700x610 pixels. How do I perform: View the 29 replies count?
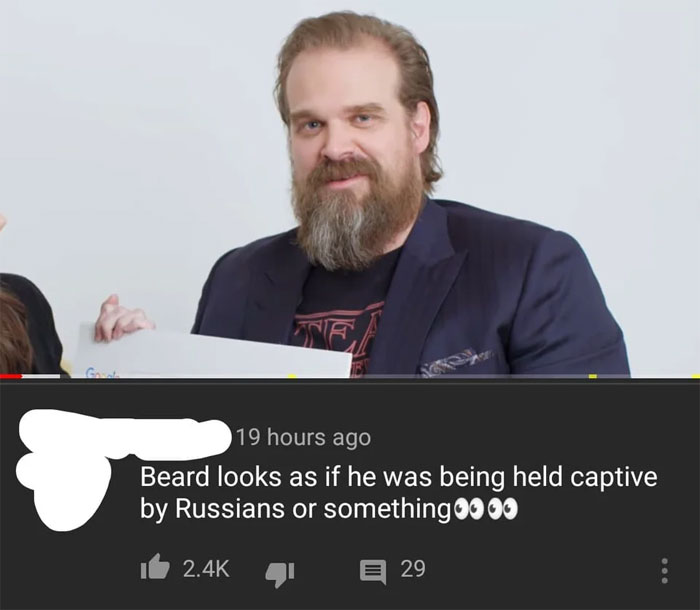412,569
